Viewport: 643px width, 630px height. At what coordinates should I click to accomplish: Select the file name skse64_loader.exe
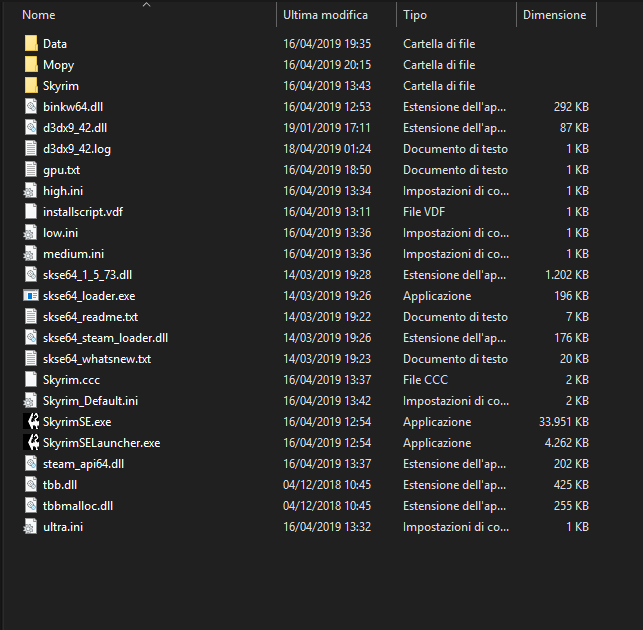coord(89,296)
